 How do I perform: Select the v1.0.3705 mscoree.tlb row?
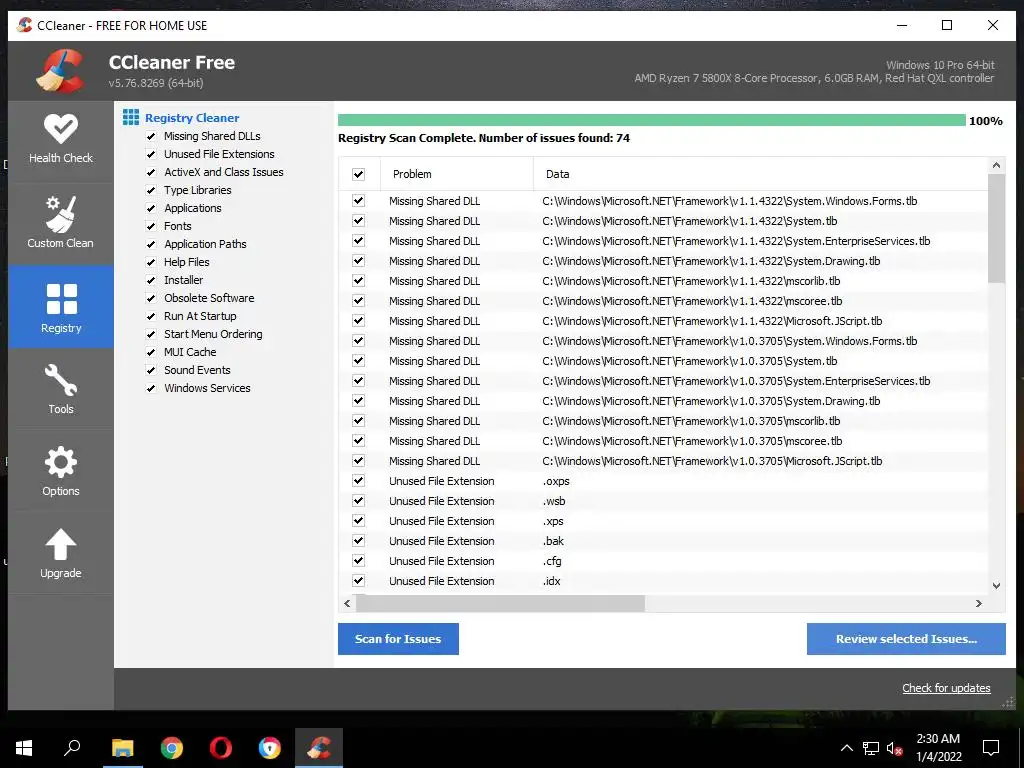pyautogui.click(x=663, y=441)
